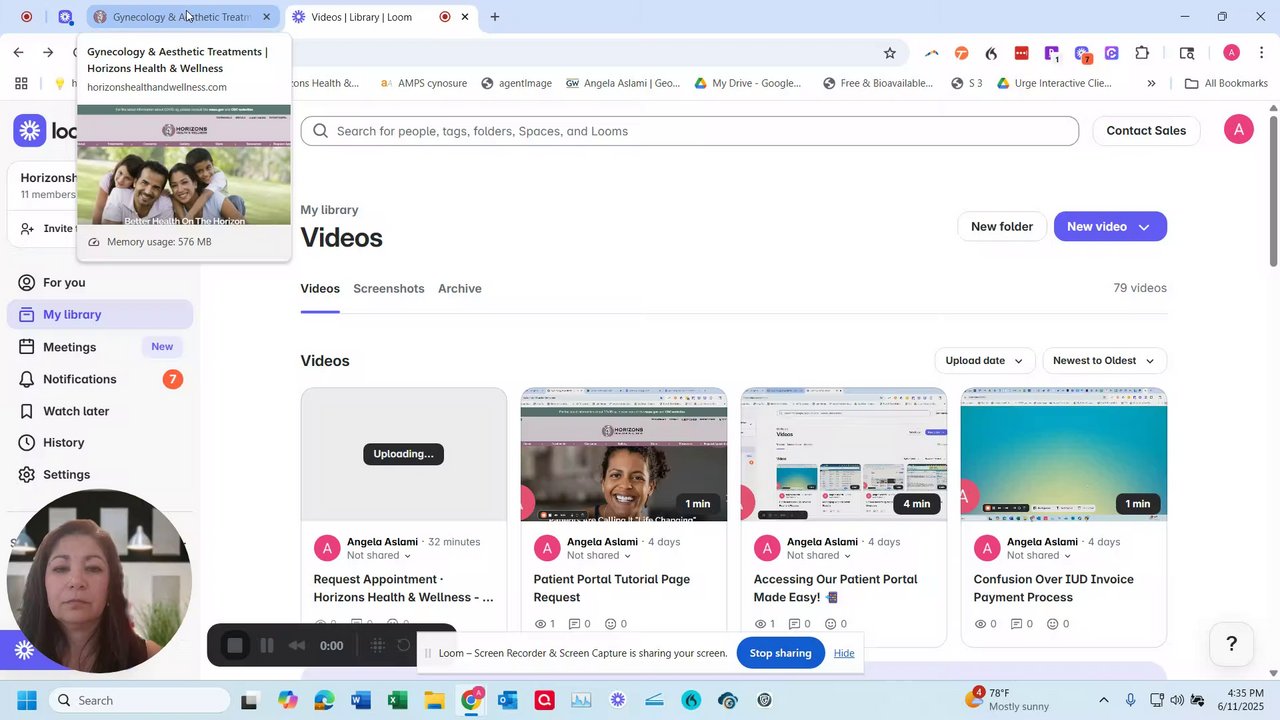Open History in the sidebar

point(63,443)
